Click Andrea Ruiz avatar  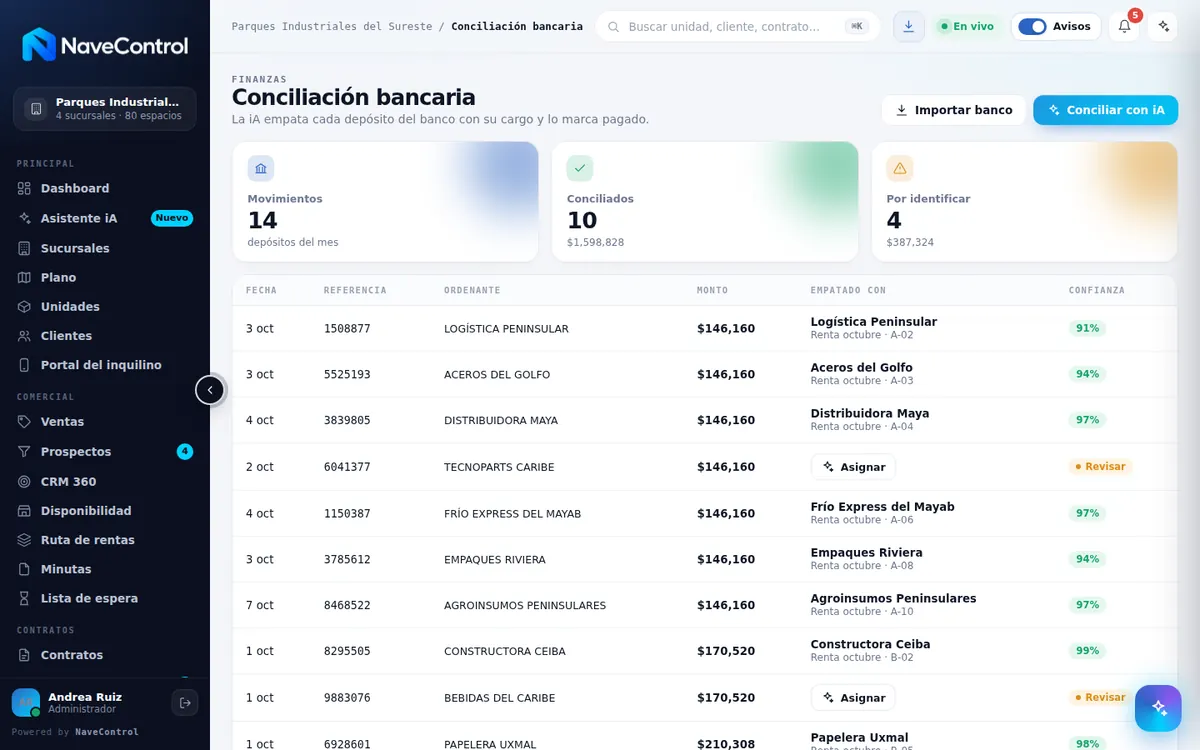26,703
